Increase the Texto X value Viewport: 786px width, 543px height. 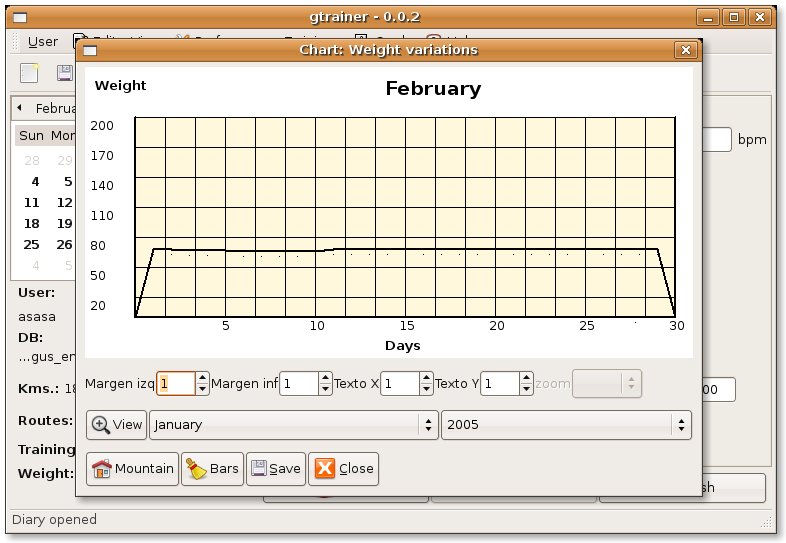[426, 378]
